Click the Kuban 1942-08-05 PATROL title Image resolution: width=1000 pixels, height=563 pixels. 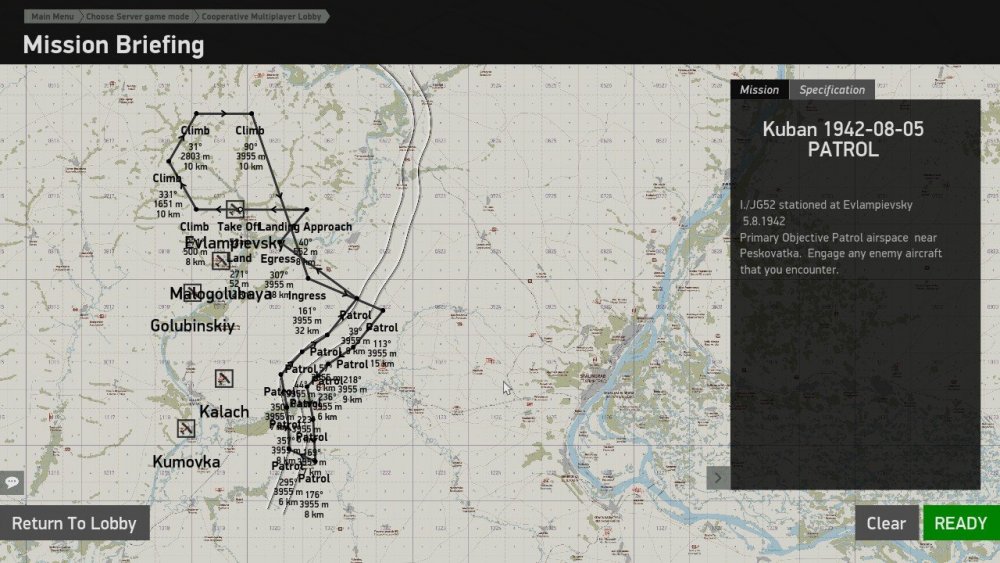click(x=843, y=139)
